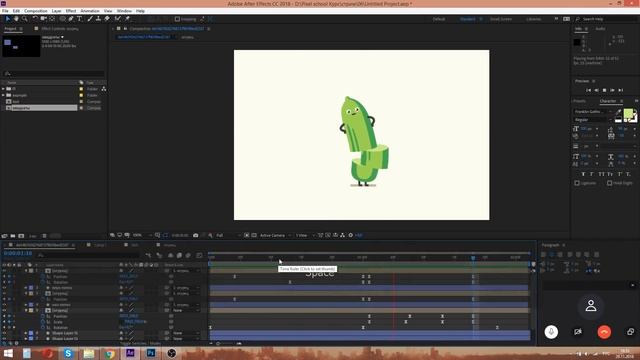This screenshot has height=360, width=640.
Task: Click the new folder icon in Project panel
Action: (13, 236)
